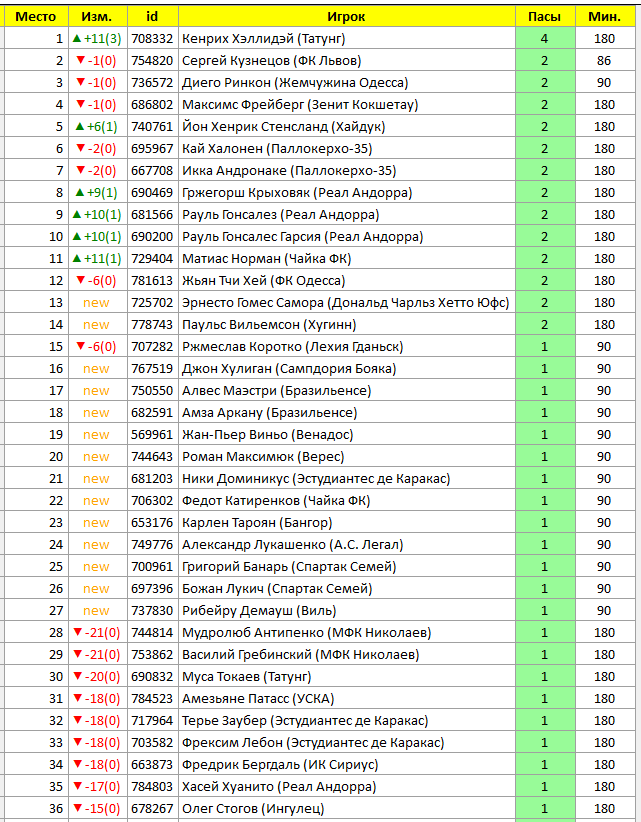Click the green passes cell showing 4
This screenshot has height=822, width=641.
[x=545, y=39]
